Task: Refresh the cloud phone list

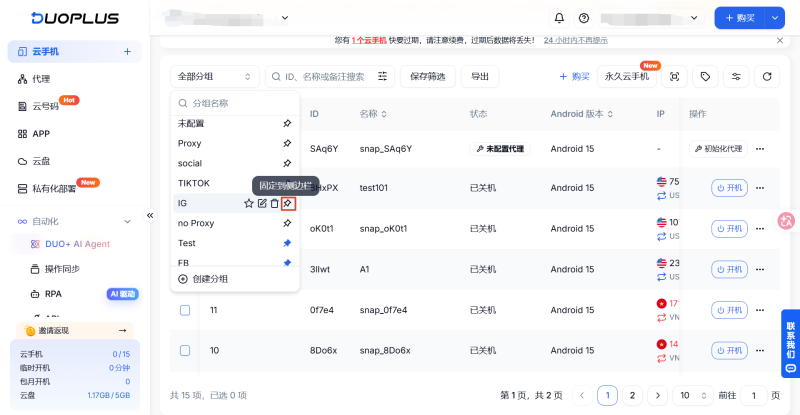Action: coord(767,77)
